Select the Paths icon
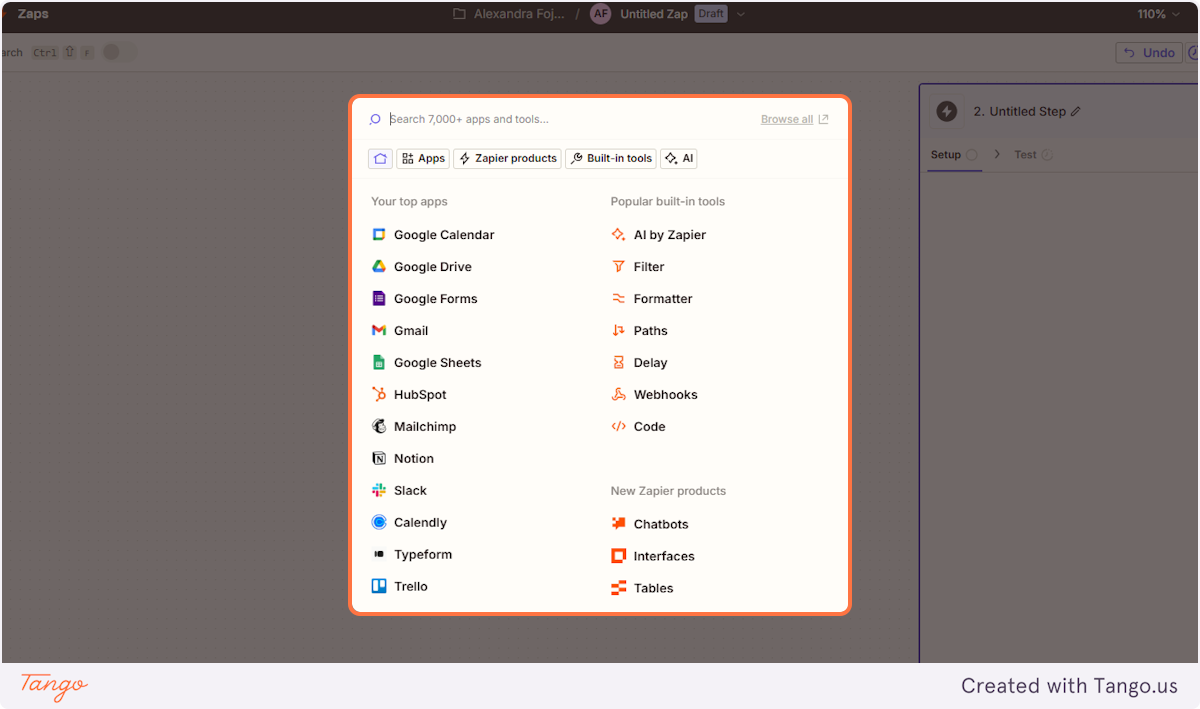The height and width of the screenshot is (709, 1200). (619, 331)
